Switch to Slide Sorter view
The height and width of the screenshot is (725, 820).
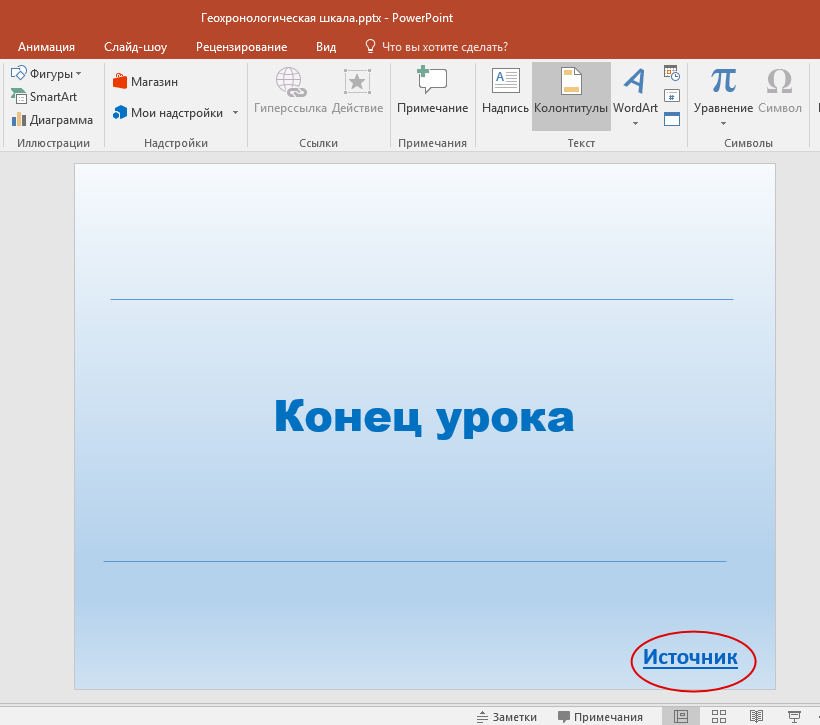[x=719, y=716]
